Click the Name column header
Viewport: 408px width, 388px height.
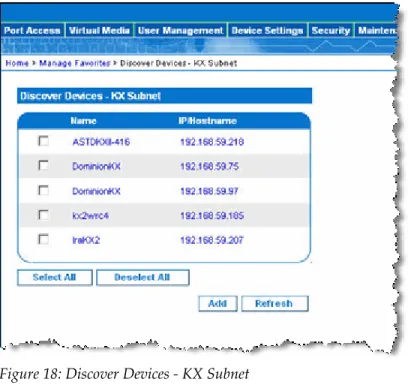[83, 121]
